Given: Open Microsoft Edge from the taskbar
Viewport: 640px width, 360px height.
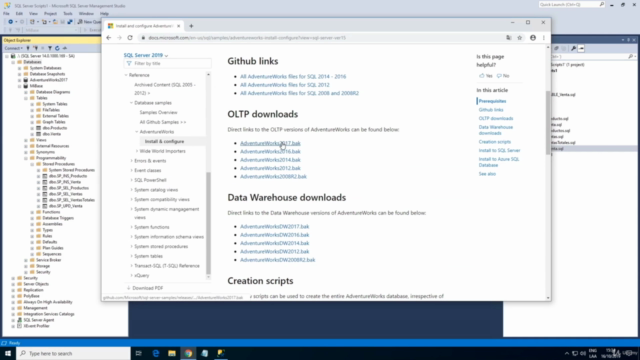Looking at the screenshot, I should point(156,353).
